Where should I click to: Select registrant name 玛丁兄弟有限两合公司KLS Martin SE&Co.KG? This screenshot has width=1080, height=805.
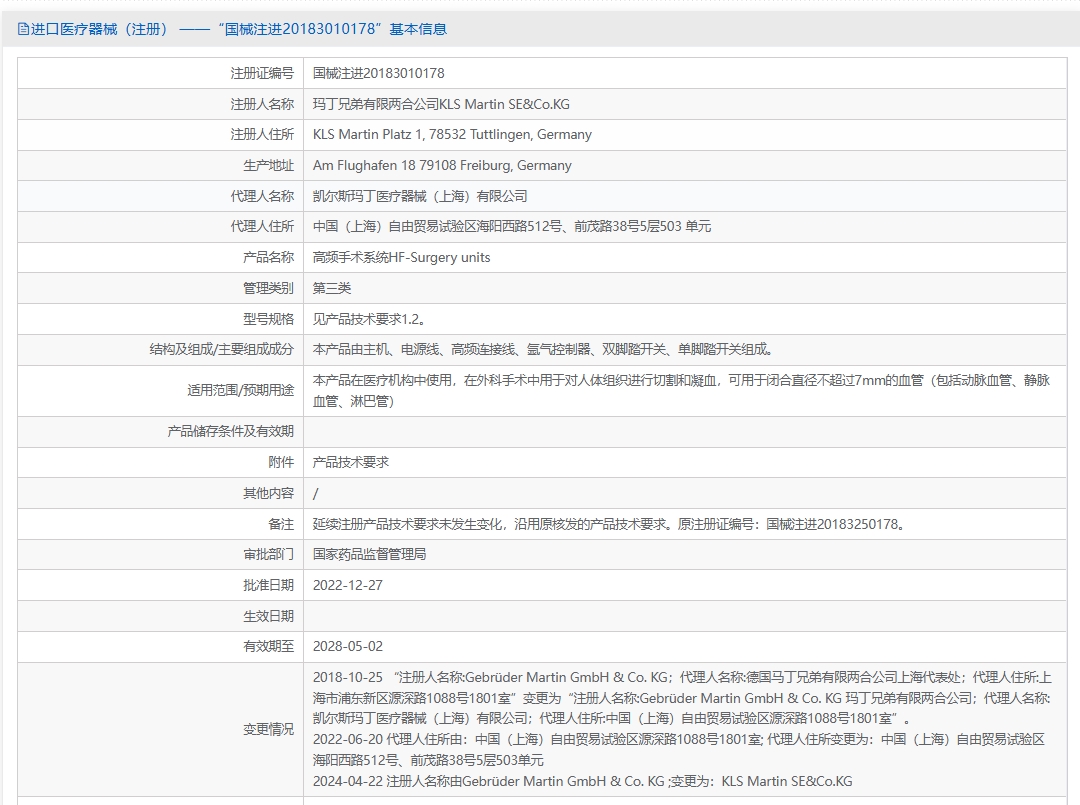441,104
